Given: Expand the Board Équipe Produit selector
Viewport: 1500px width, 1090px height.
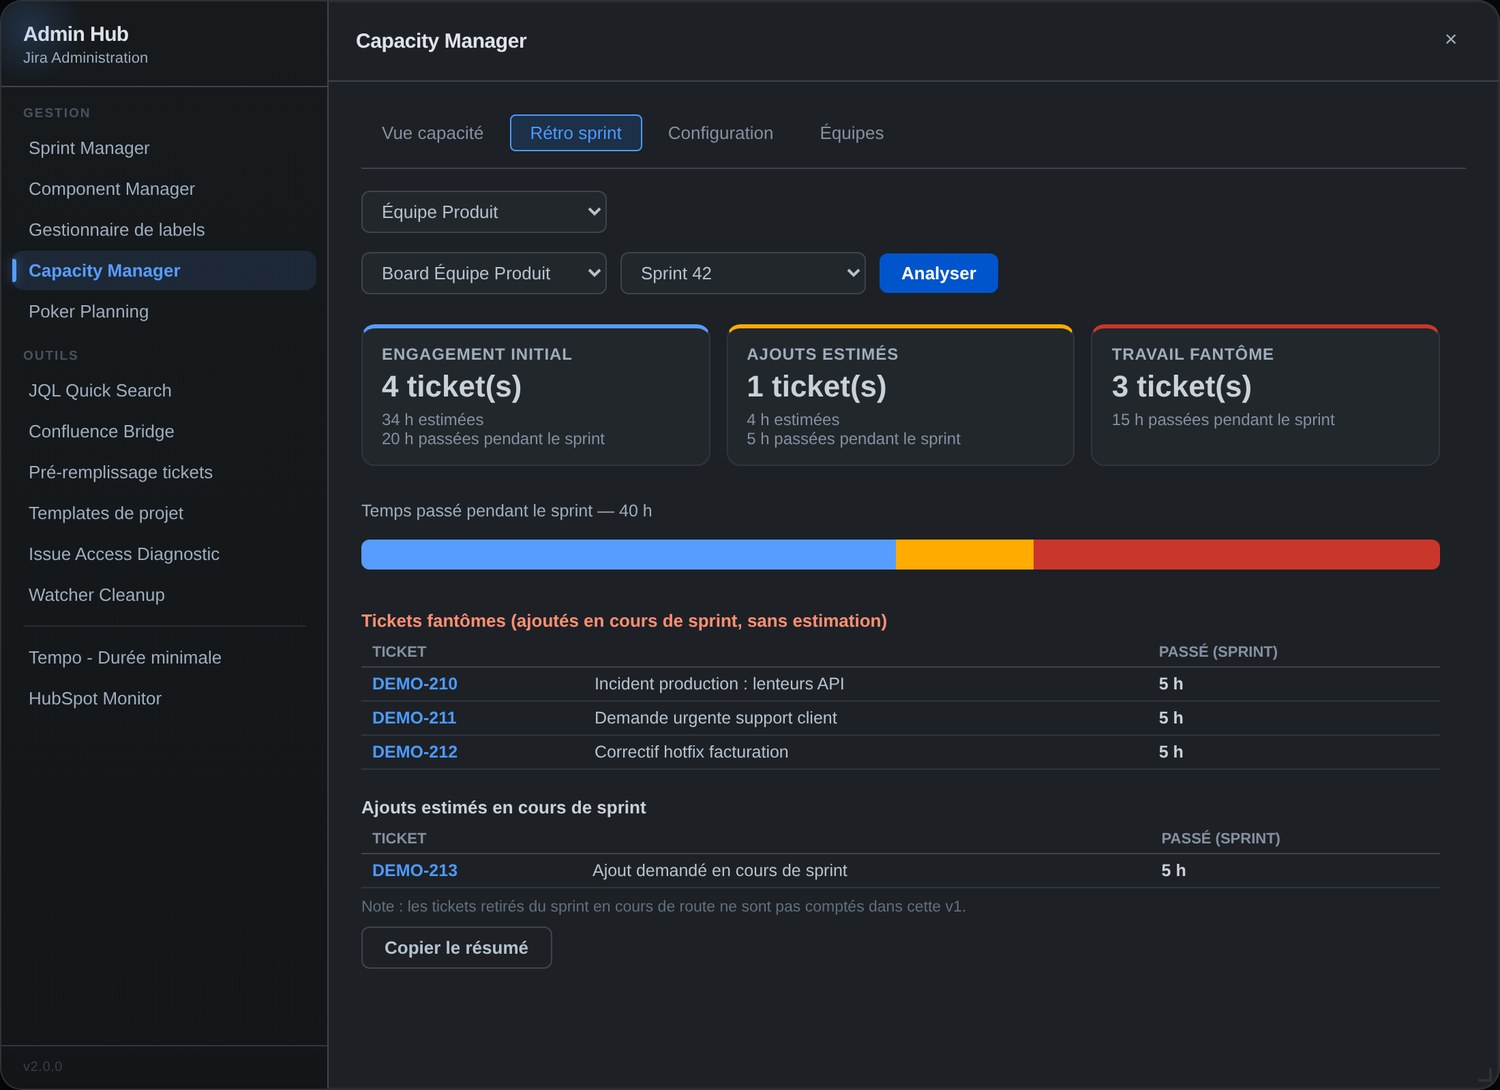Looking at the screenshot, I should pyautogui.click(x=483, y=273).
